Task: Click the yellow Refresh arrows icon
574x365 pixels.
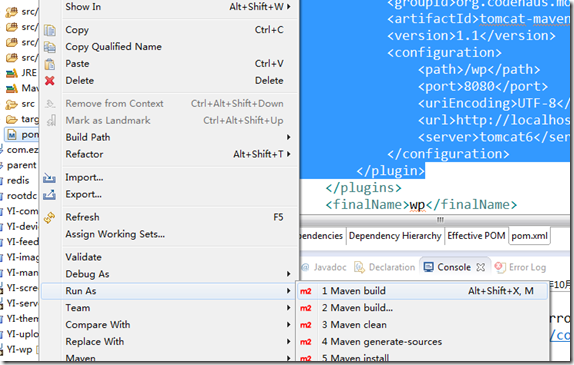Action: coord(49,217)
